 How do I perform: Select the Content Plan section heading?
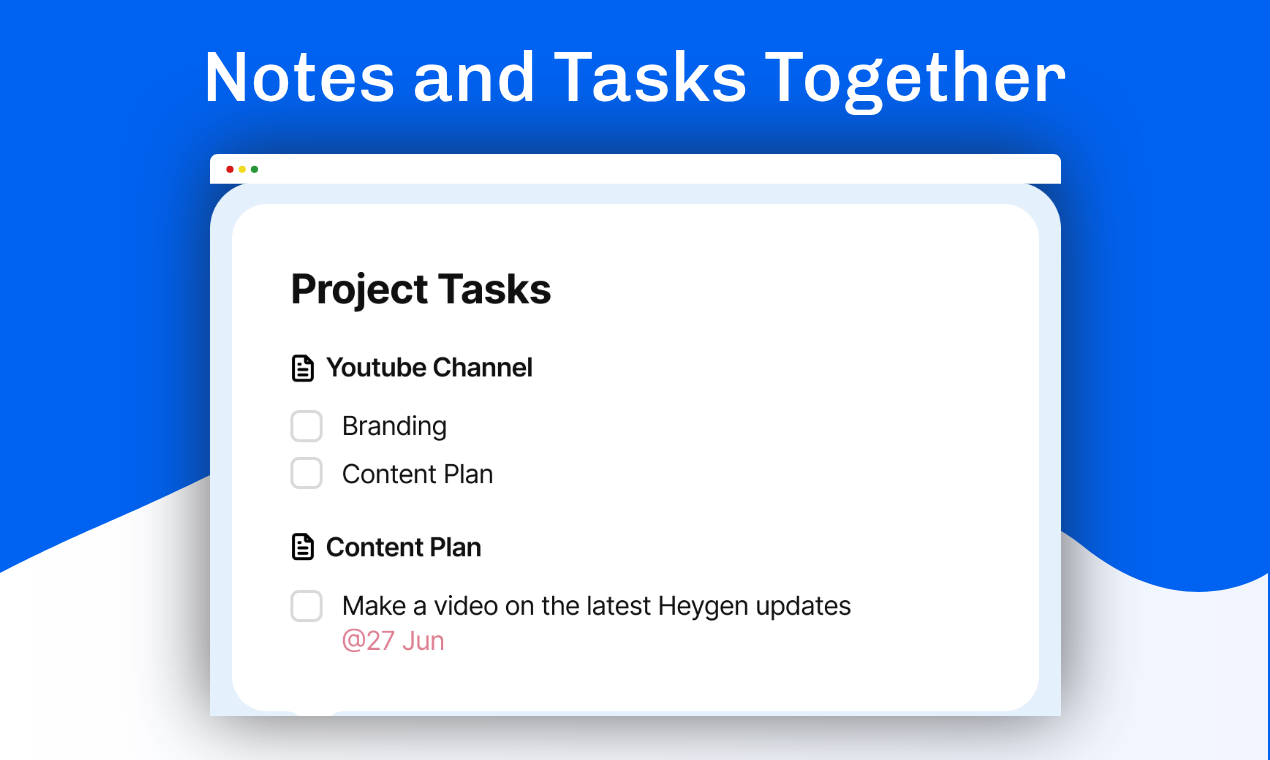(x=404, y=547)
